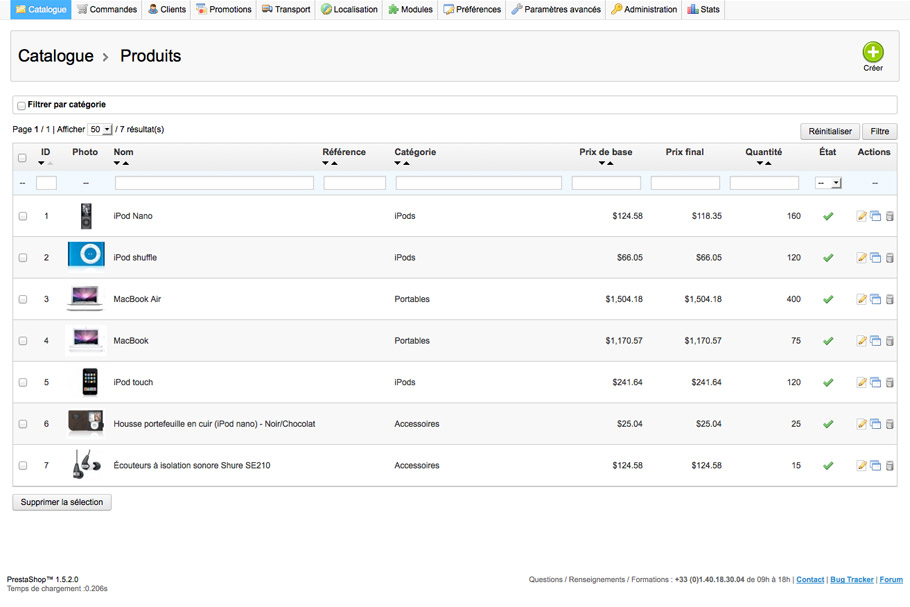Open the Promotions menu

(x=223, y=9)
